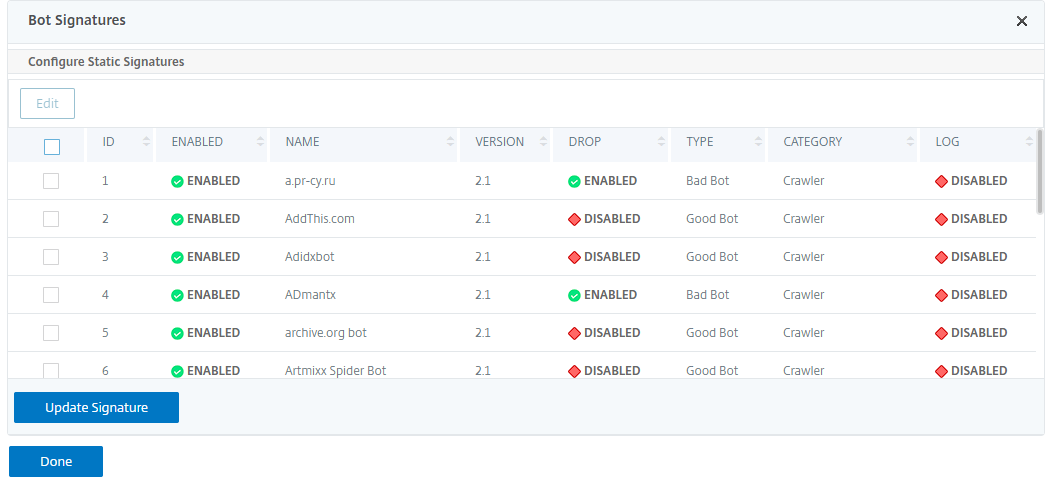This screenshot has height=481, width=1051.
Task: Click version 2.1 in archive.org bot row
Action: point(483,333)
